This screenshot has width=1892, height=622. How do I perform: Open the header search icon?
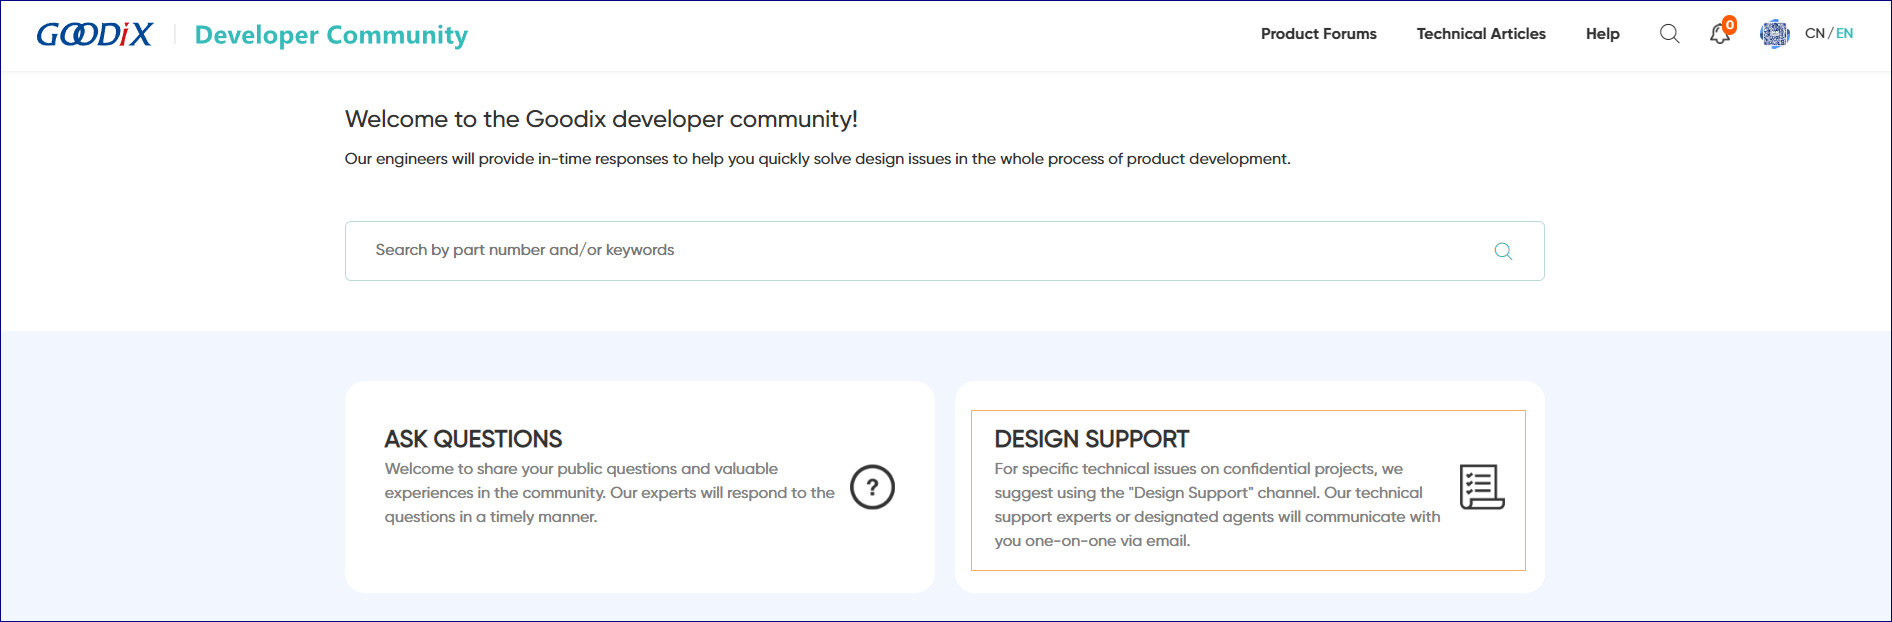1669,34
